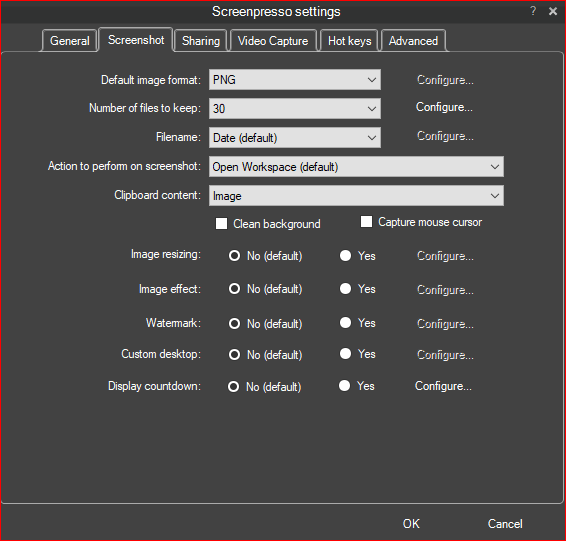566x541 pixels.
Task: Open the Default image format dropdown
Action: click(295, 79)
